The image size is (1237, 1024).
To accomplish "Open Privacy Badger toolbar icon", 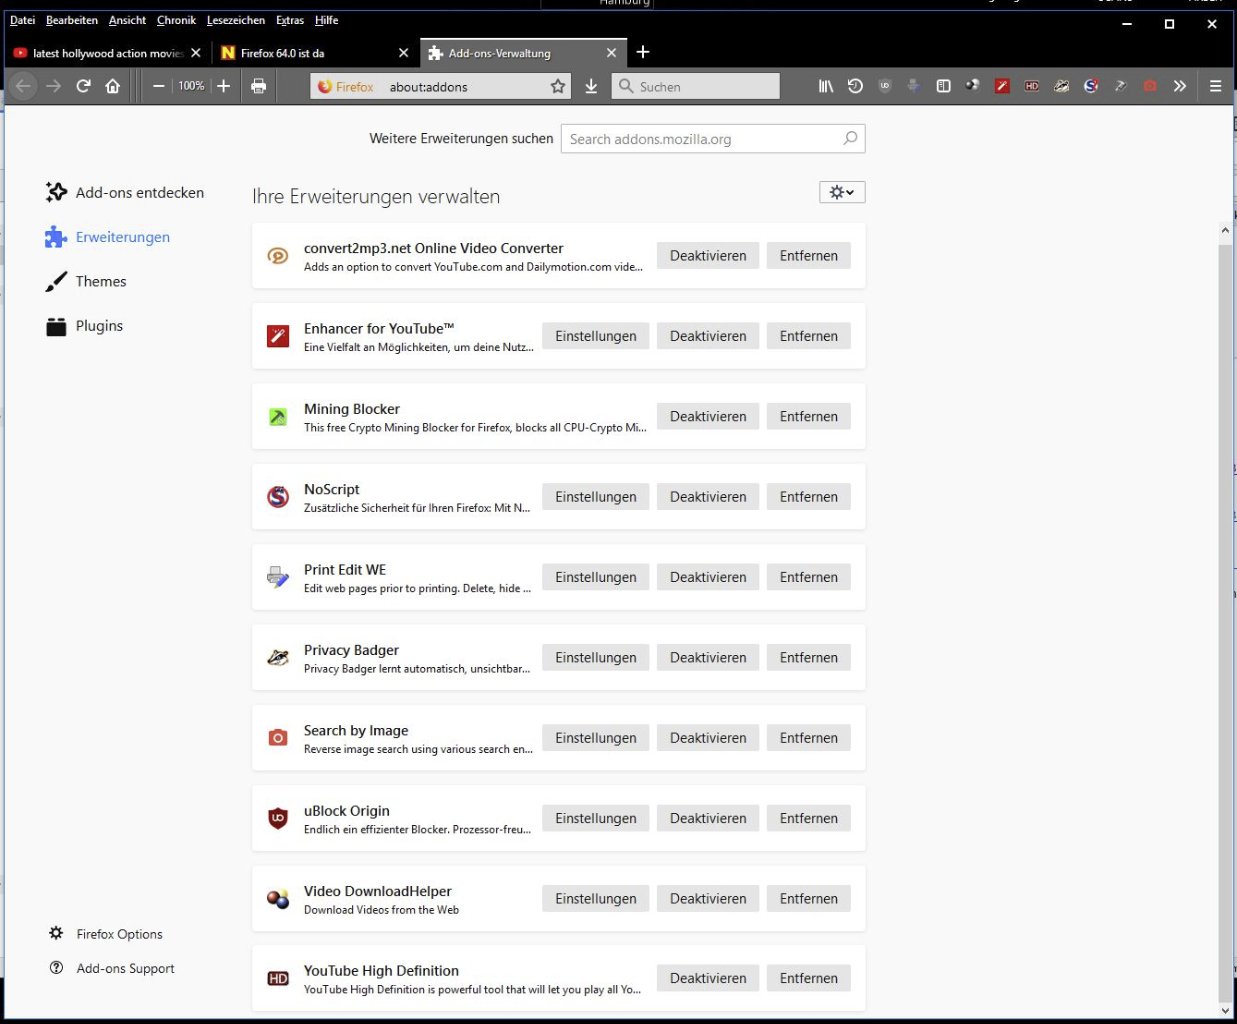I will click(1061, 86).
